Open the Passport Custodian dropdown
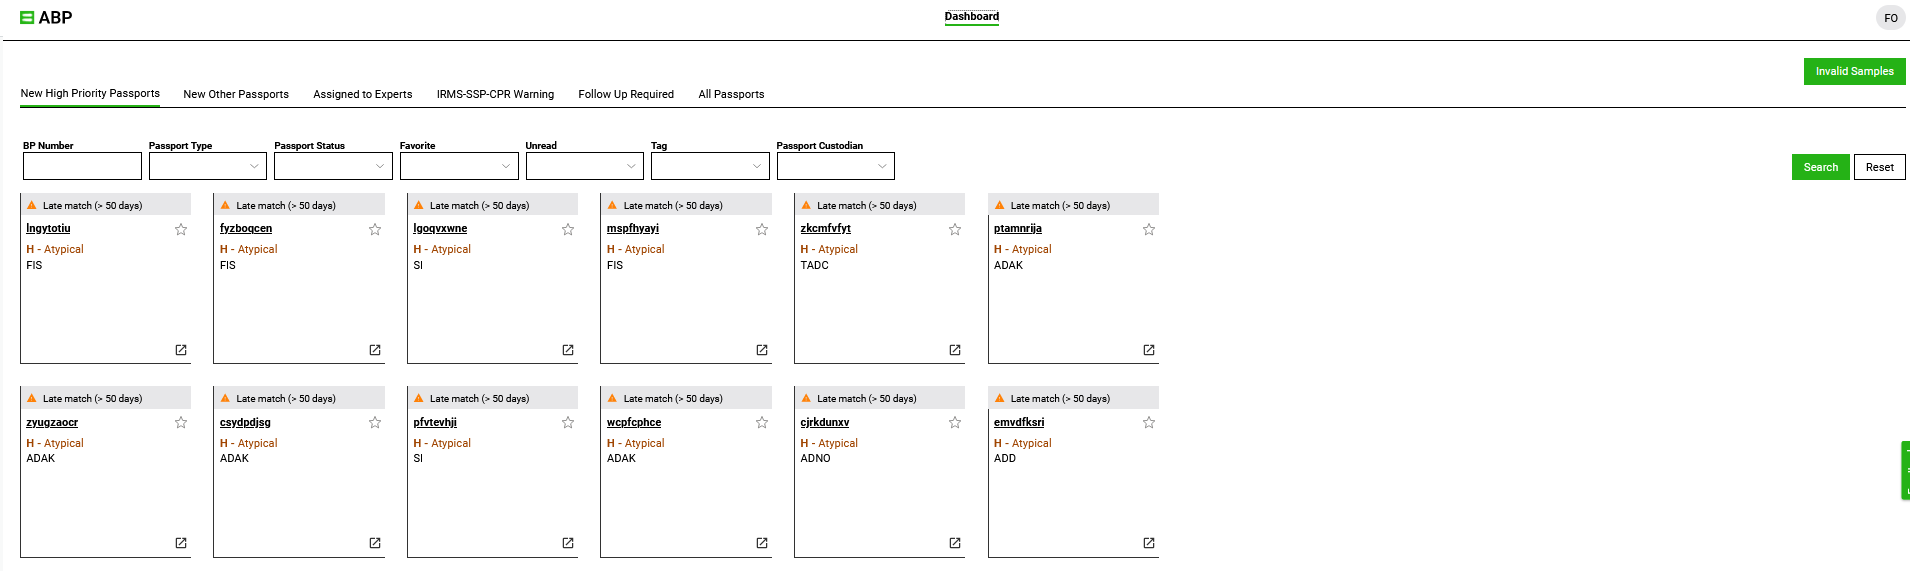The height and width of the screenshot is (571, 1910). point(835,166)
